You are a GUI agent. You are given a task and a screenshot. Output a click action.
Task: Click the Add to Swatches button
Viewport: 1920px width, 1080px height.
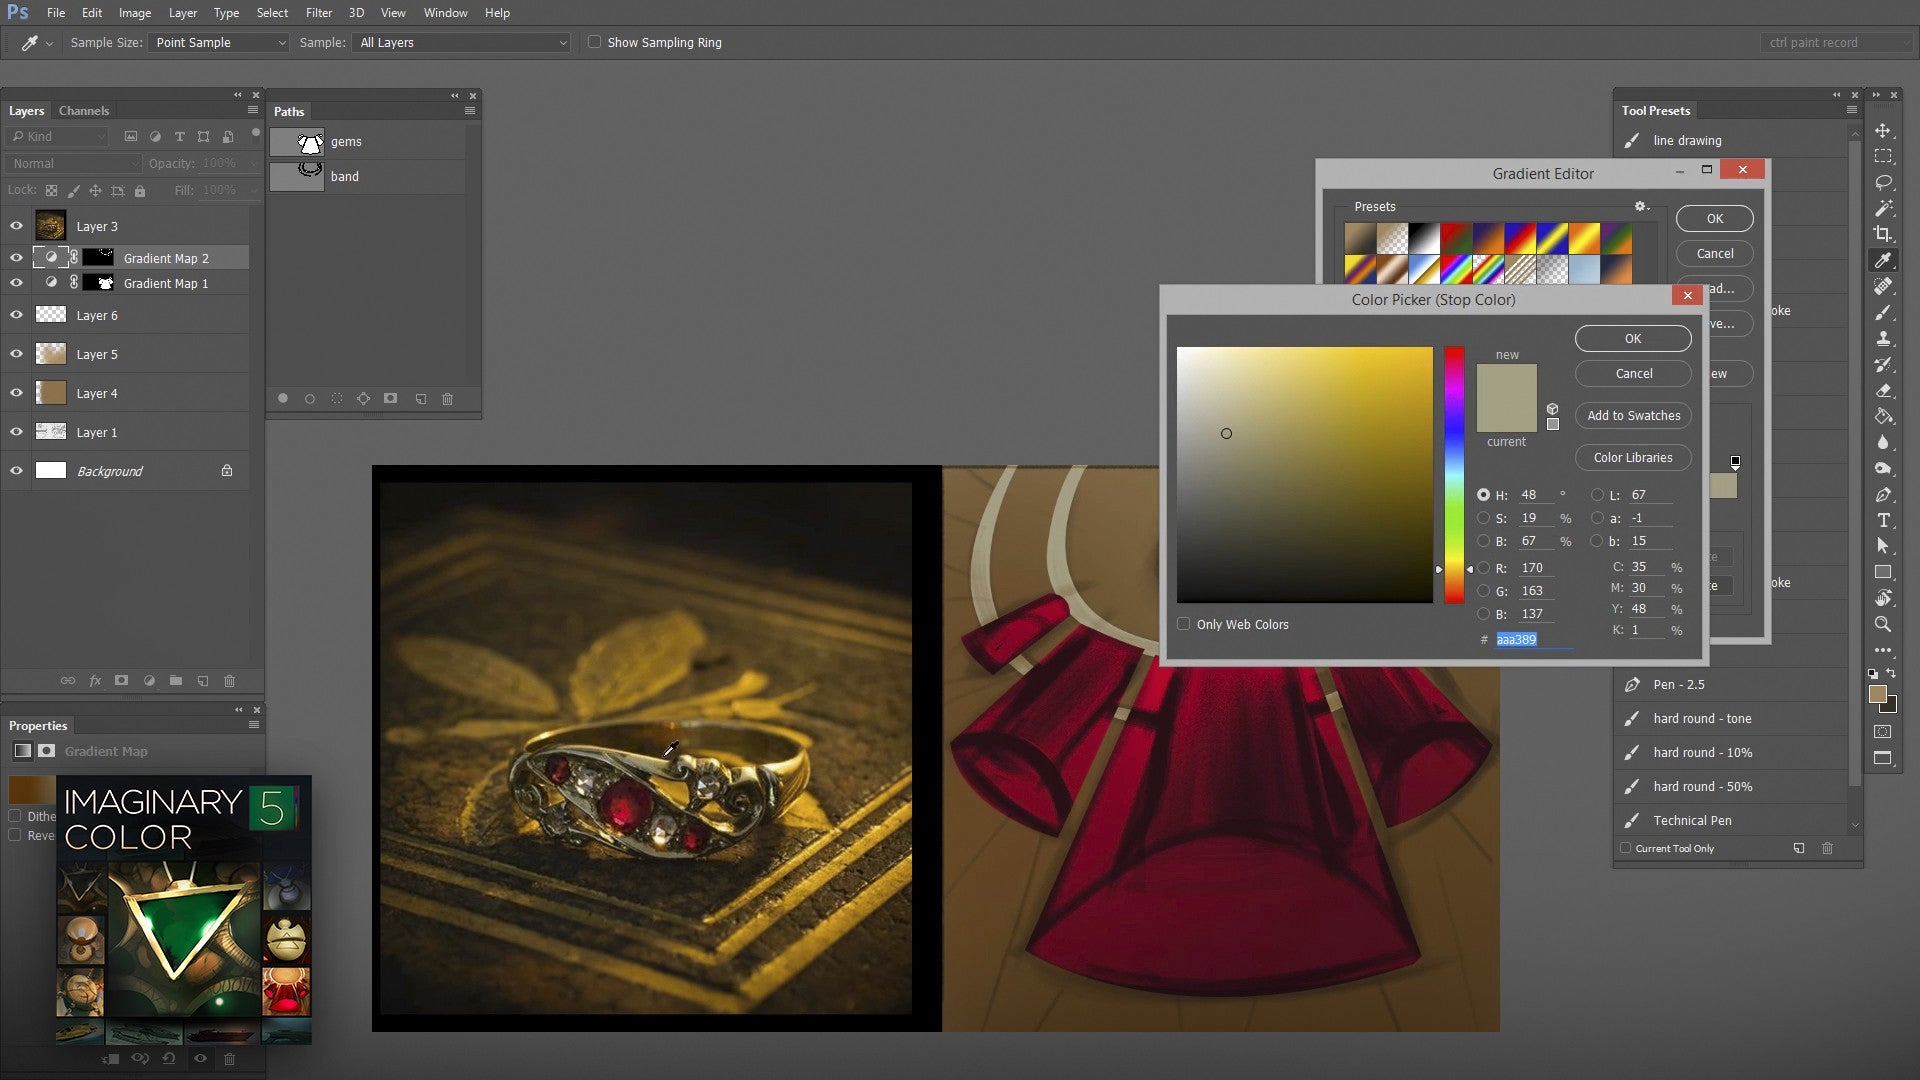[1633, 414]
